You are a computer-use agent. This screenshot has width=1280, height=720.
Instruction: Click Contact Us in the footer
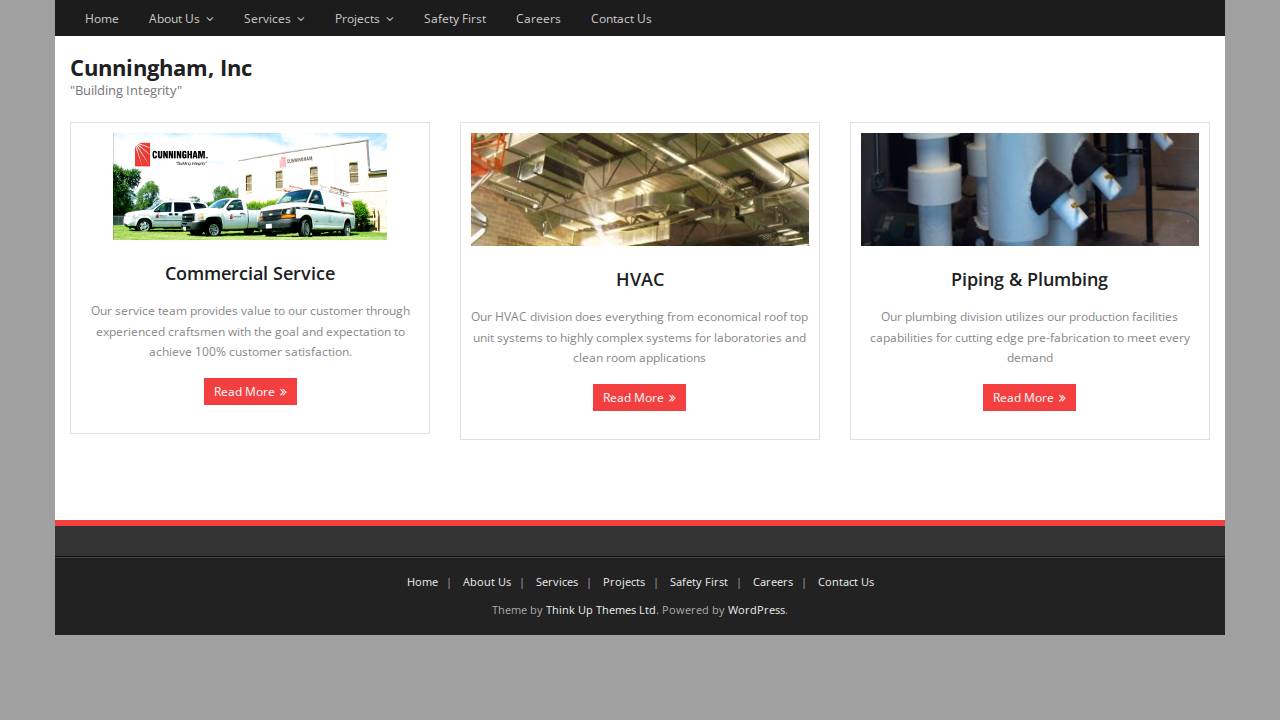pos(846,581)
